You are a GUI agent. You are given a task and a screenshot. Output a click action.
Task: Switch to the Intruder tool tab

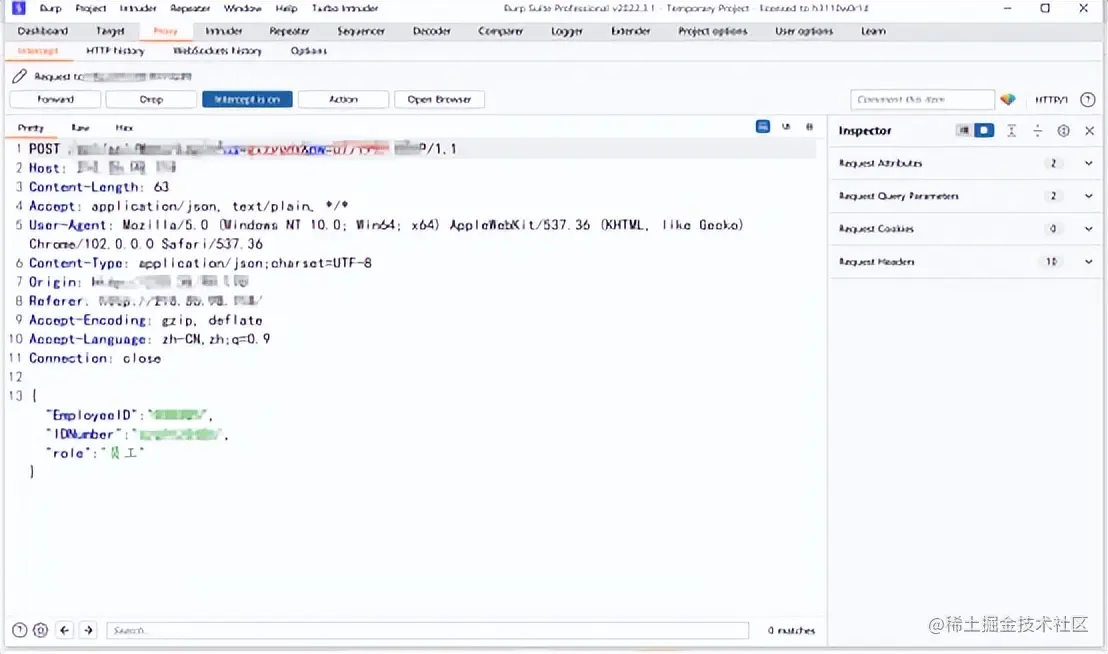224,31
